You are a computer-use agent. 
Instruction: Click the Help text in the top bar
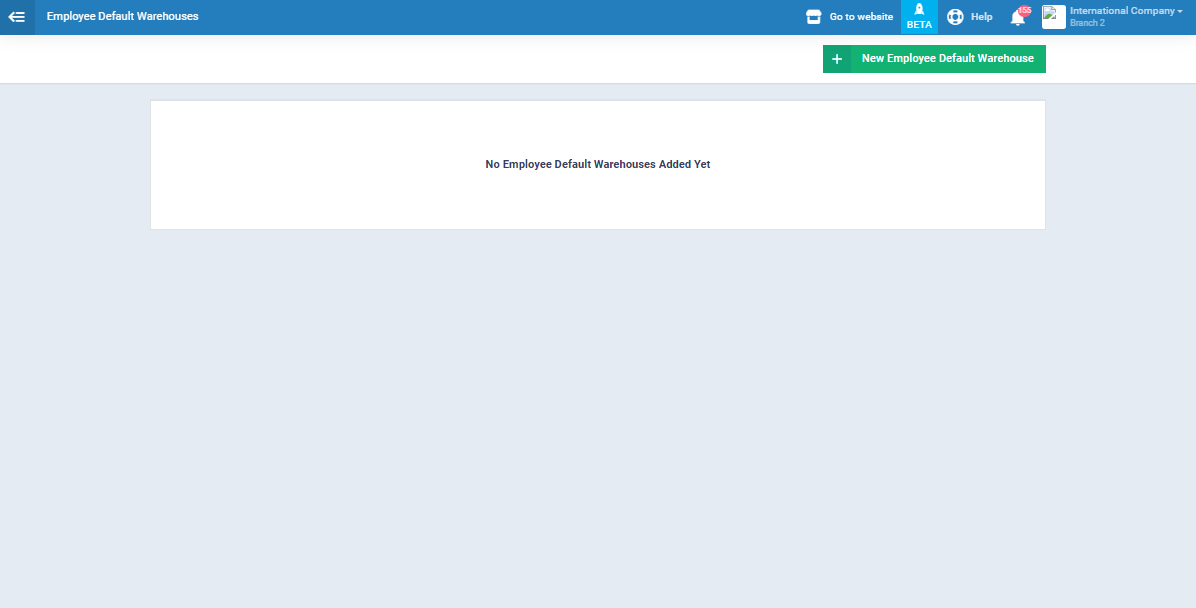pos(981,17)
